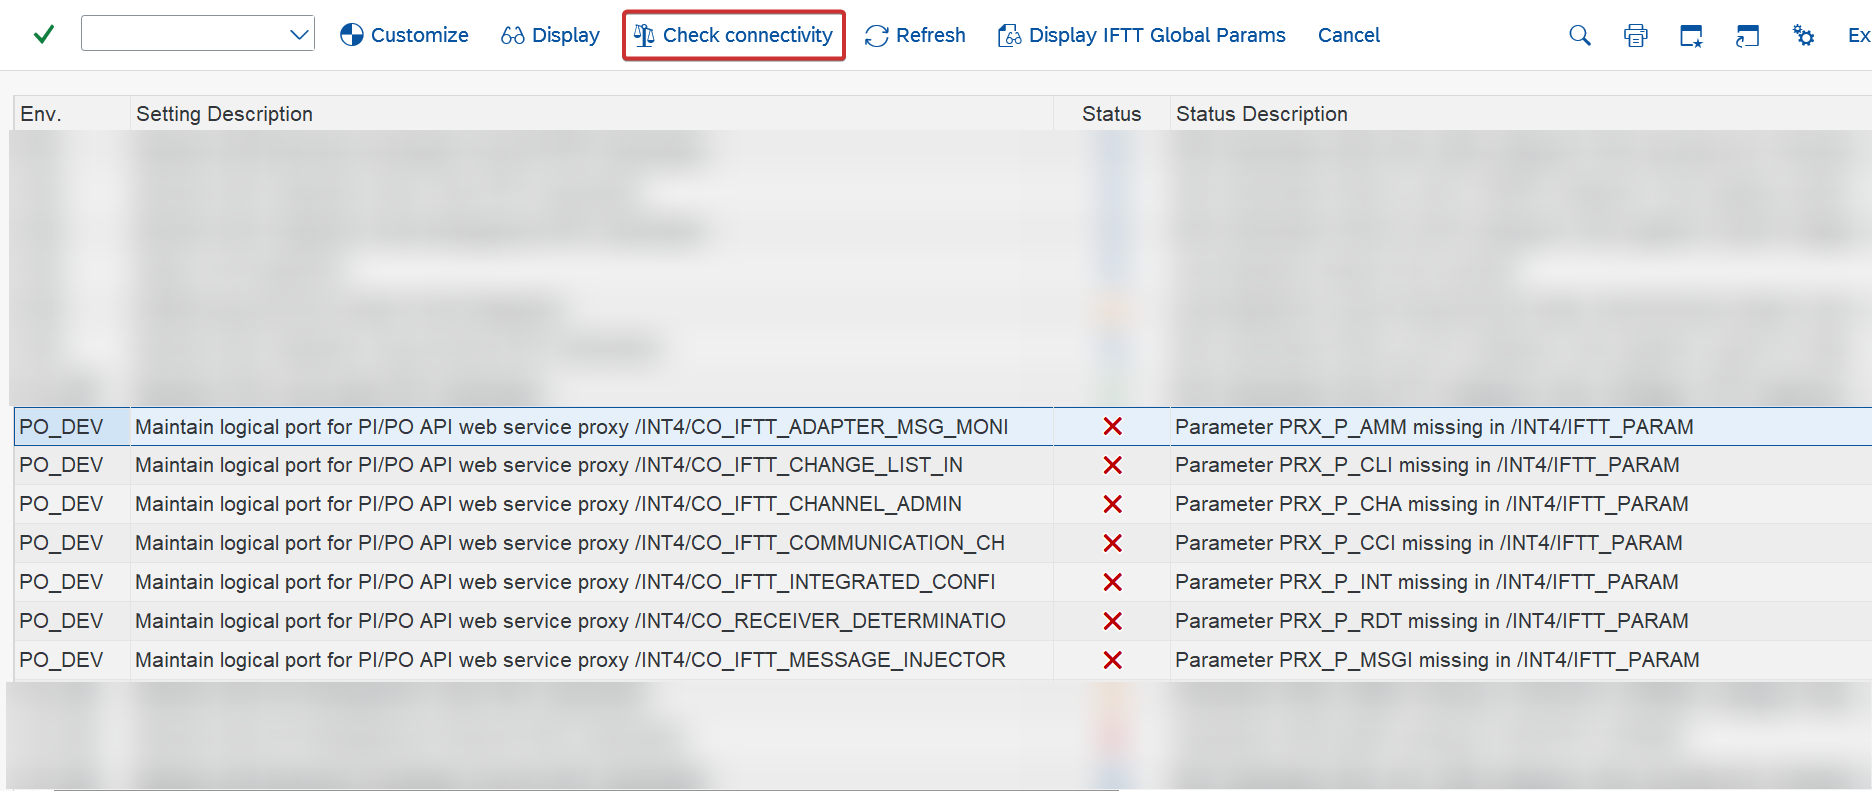Click the print icon
This screenshot has width=1872, height=791.
point(1636,35)
